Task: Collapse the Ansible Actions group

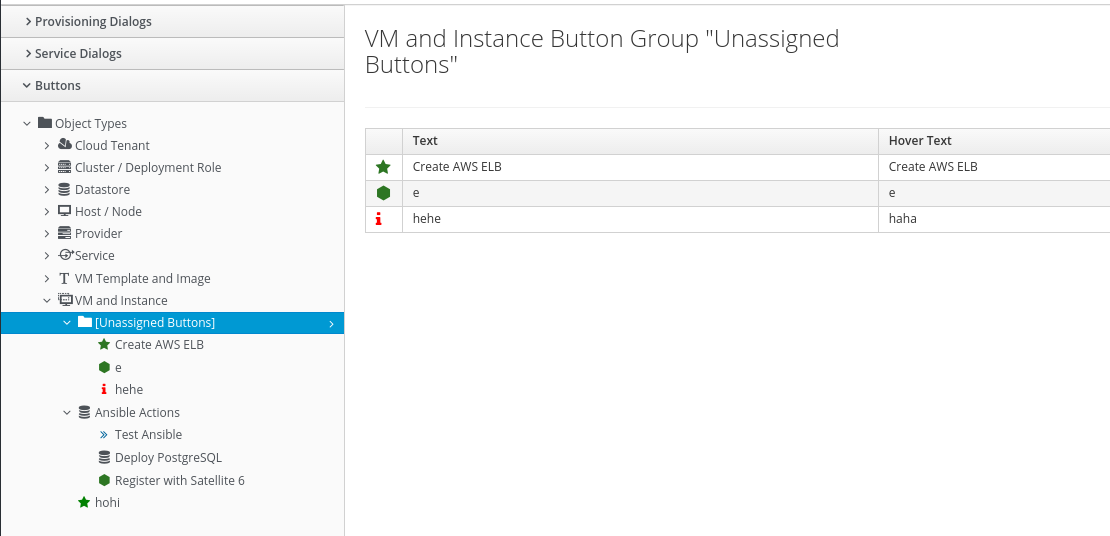Action: point(66,412)
